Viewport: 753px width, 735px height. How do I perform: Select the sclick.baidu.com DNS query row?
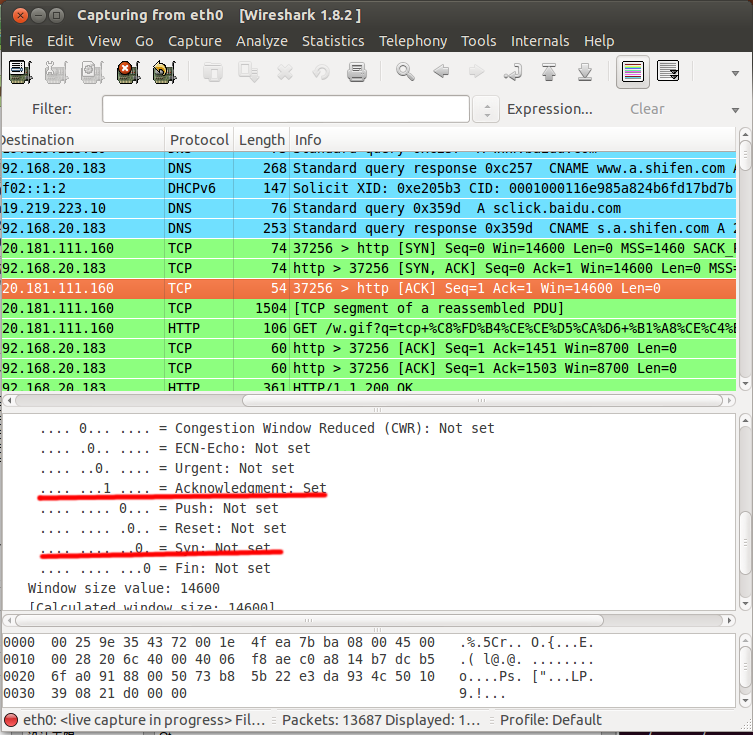[368, 208]
